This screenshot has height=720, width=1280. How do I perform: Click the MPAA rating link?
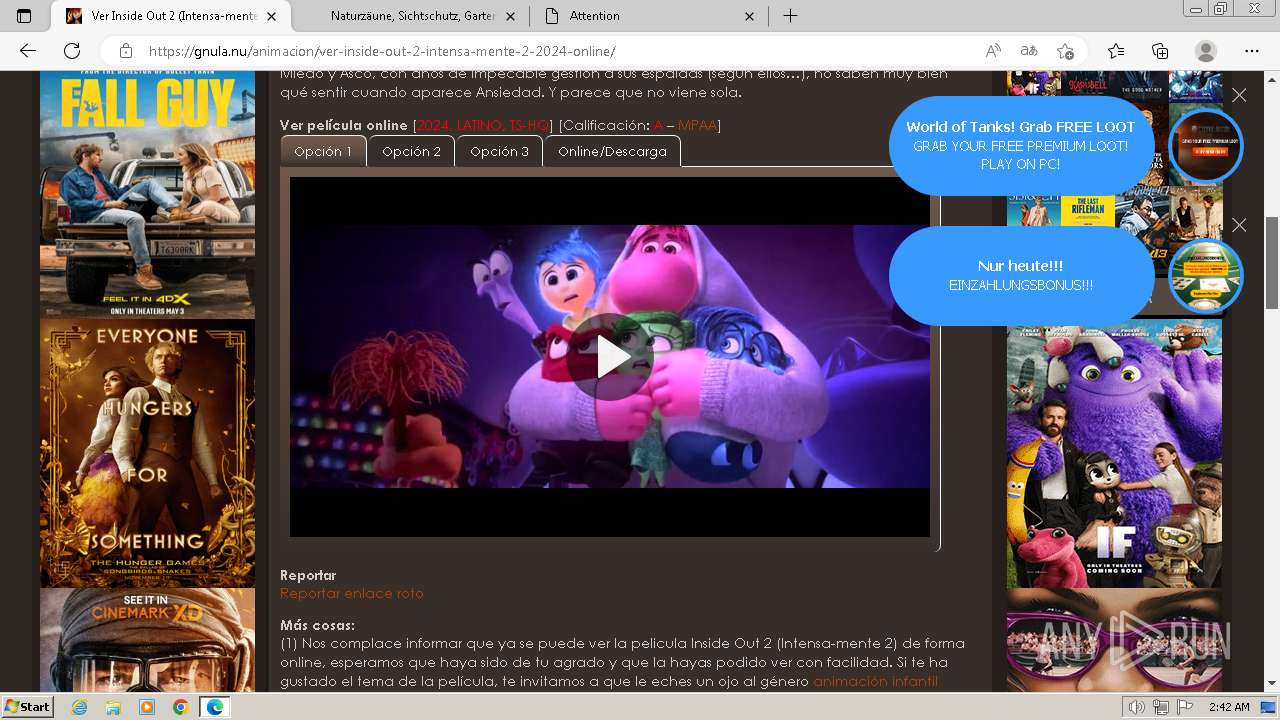coord(697,125)
